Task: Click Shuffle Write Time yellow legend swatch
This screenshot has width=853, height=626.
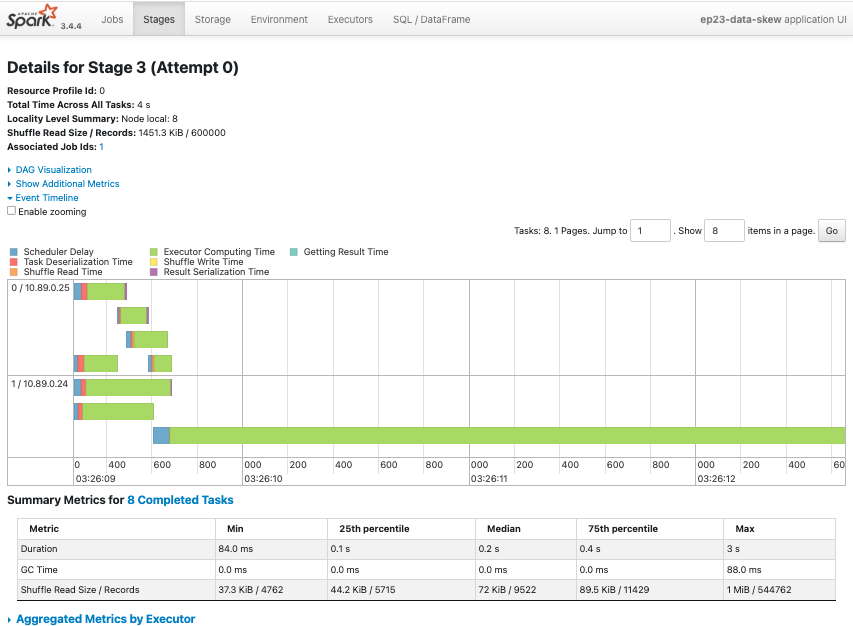Action: [x=154, y=262]
